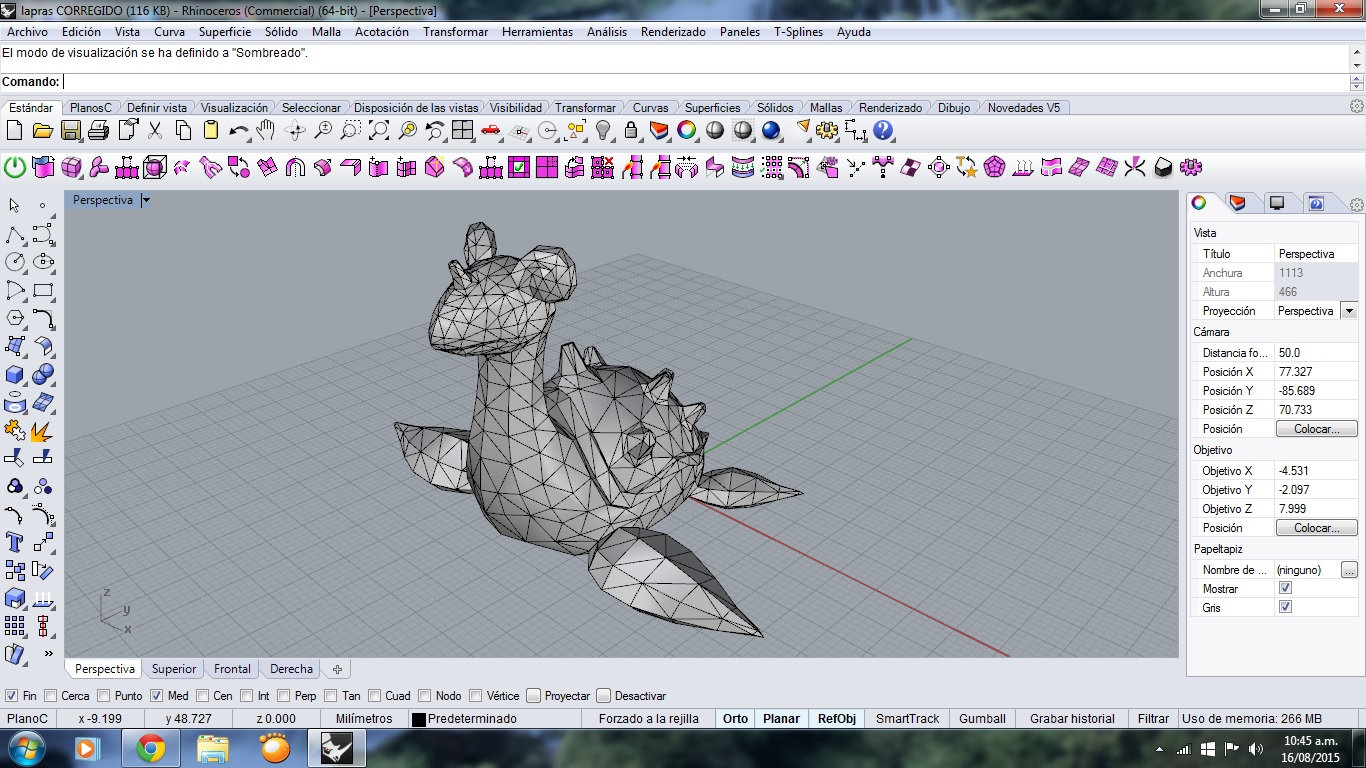
Task: Click the New document icon
Action: pos(14,130)
